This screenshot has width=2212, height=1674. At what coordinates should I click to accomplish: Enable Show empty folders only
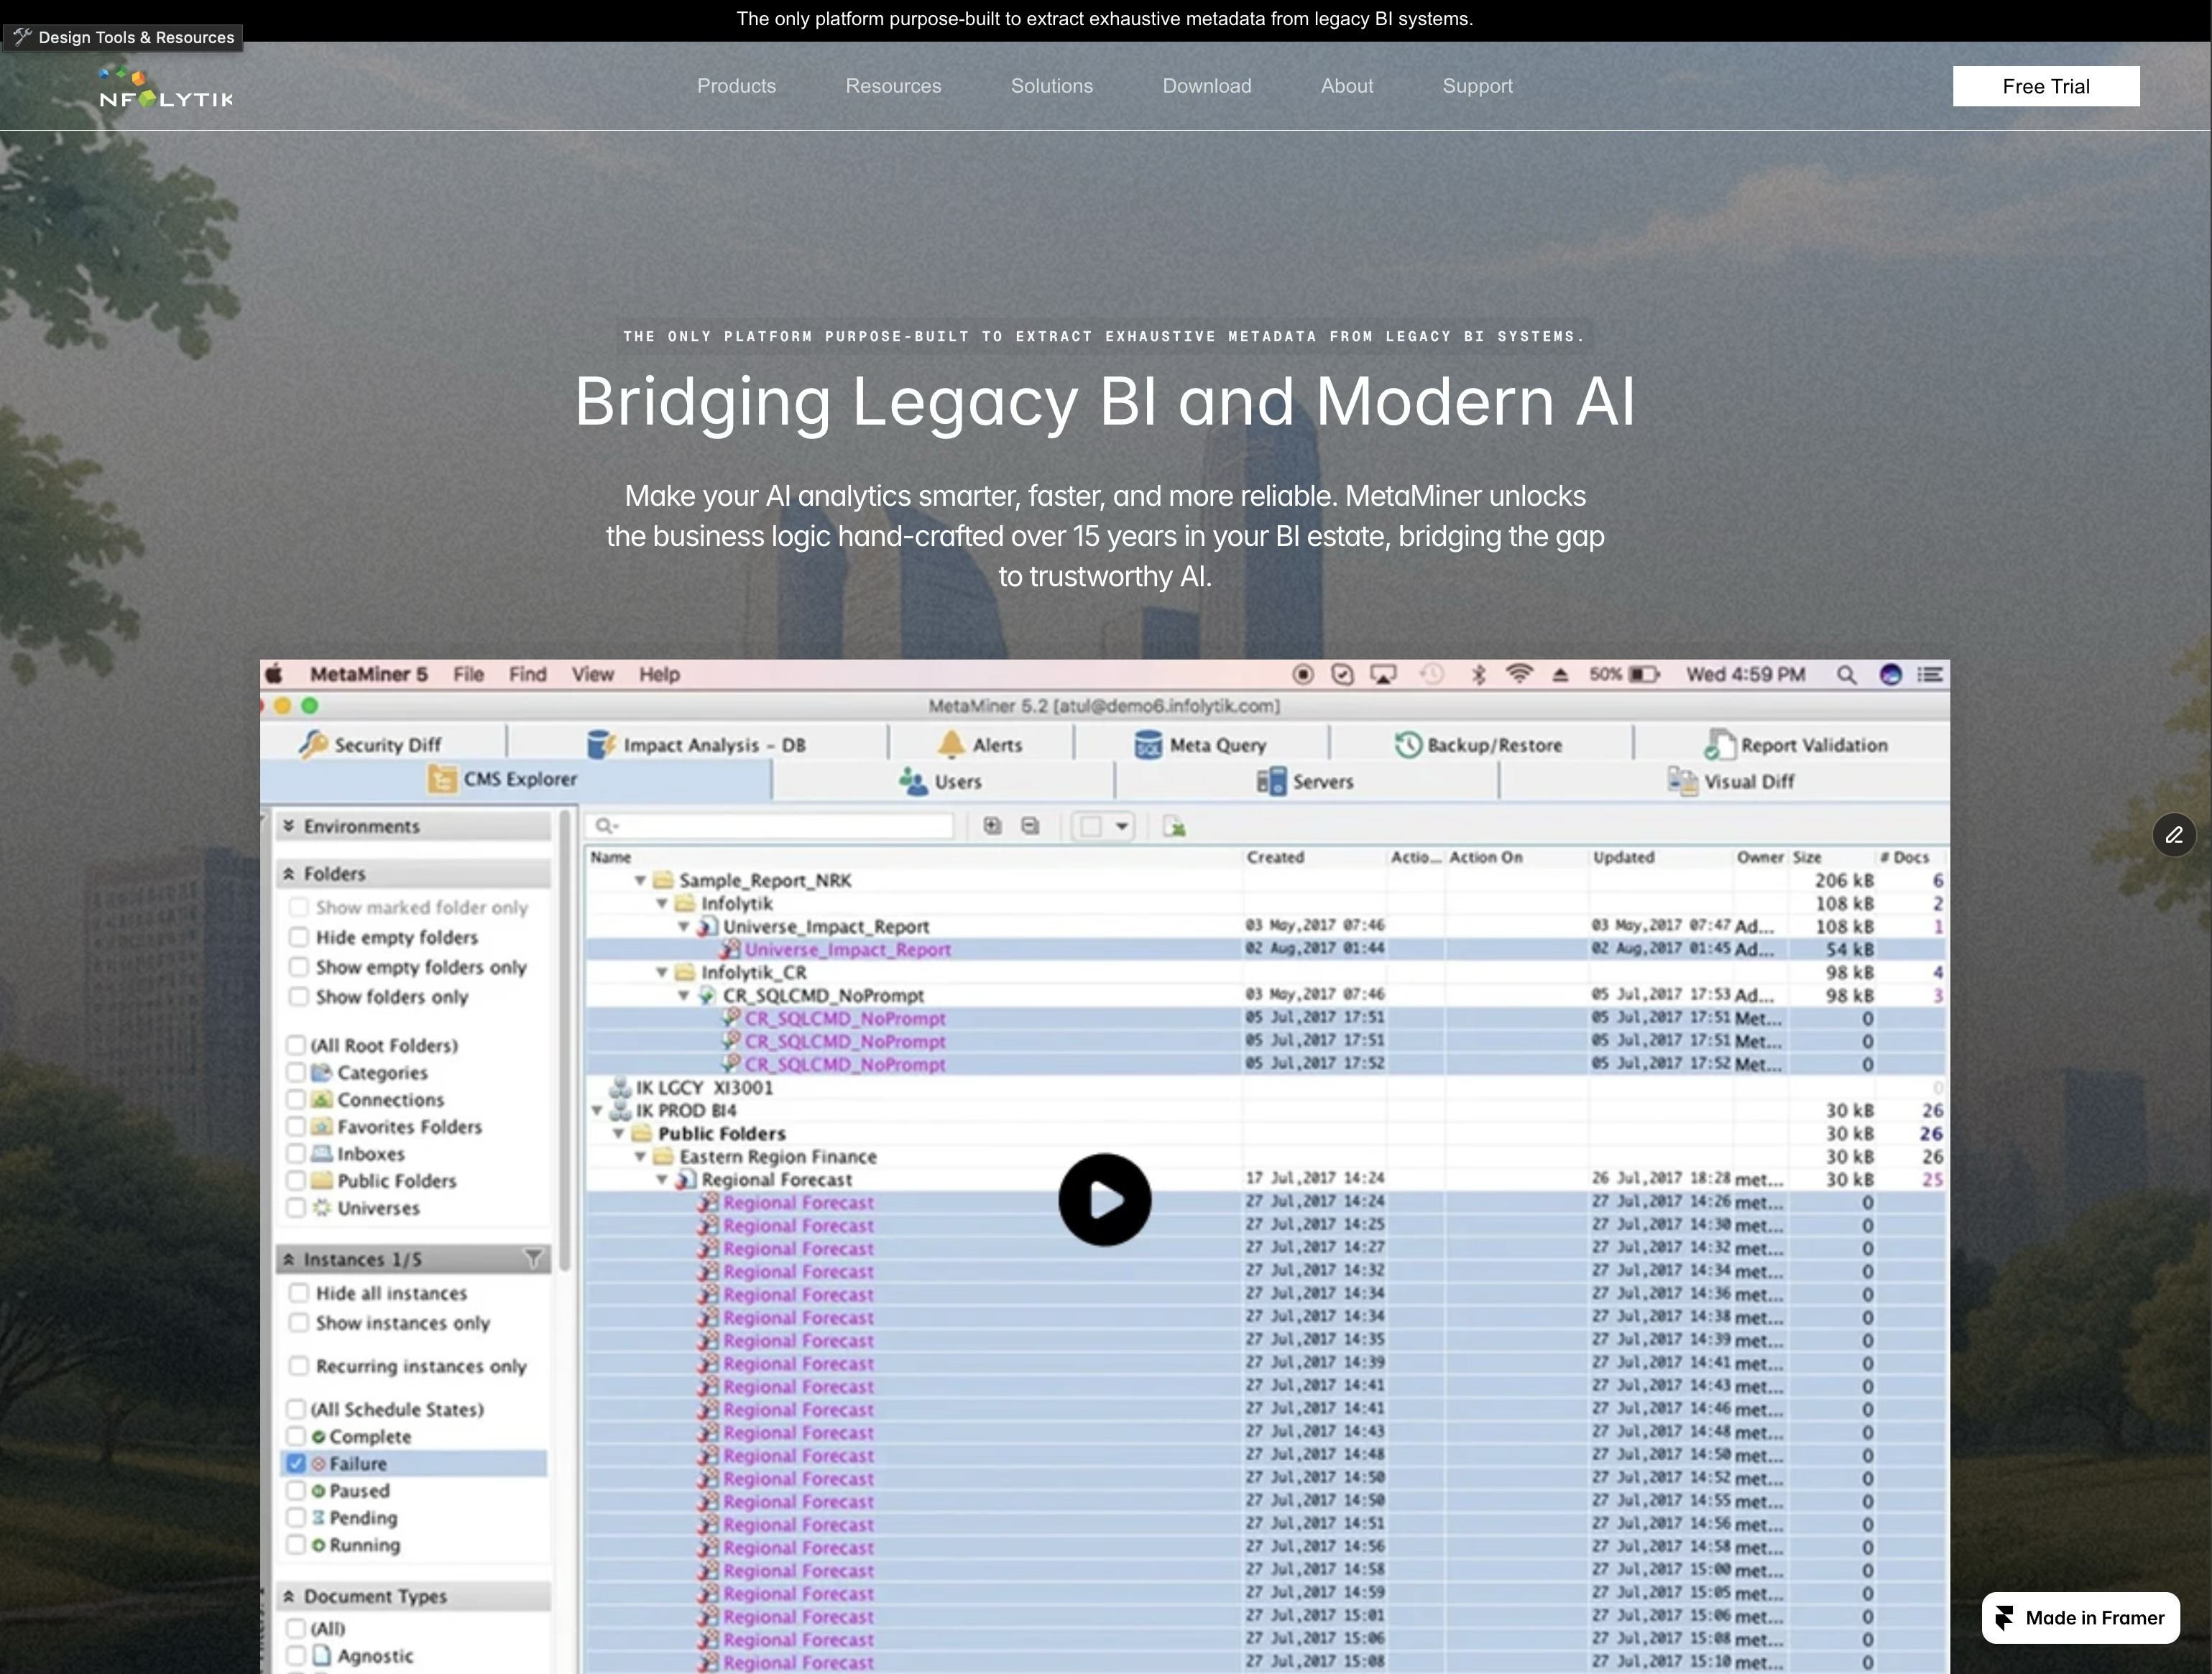[x=298, y=967]
